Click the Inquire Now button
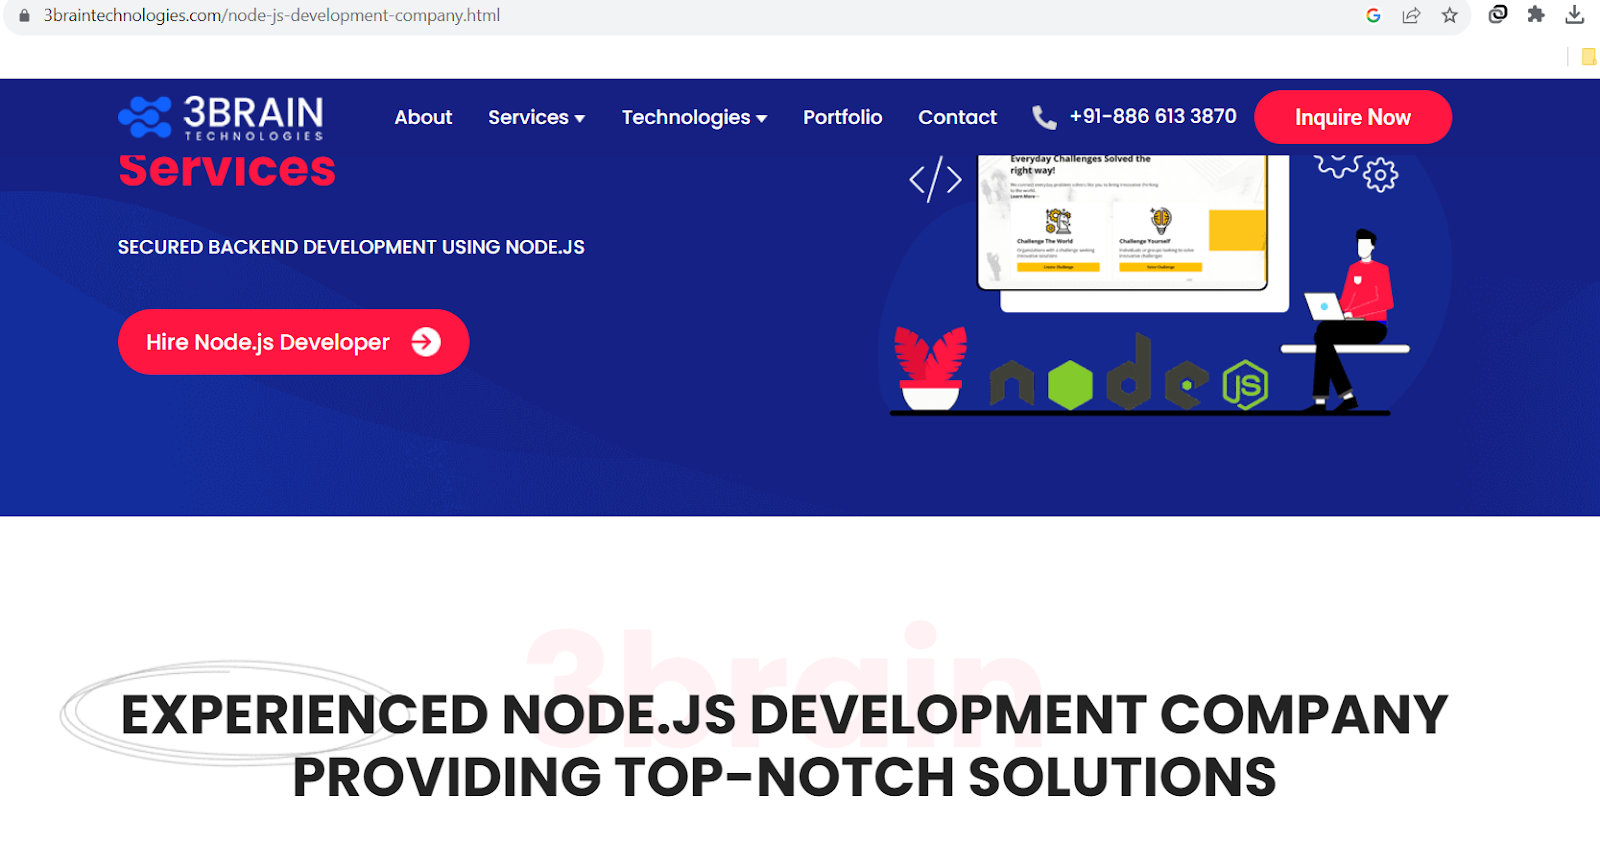This screenshot has width=1600, height=845. 1353,117
